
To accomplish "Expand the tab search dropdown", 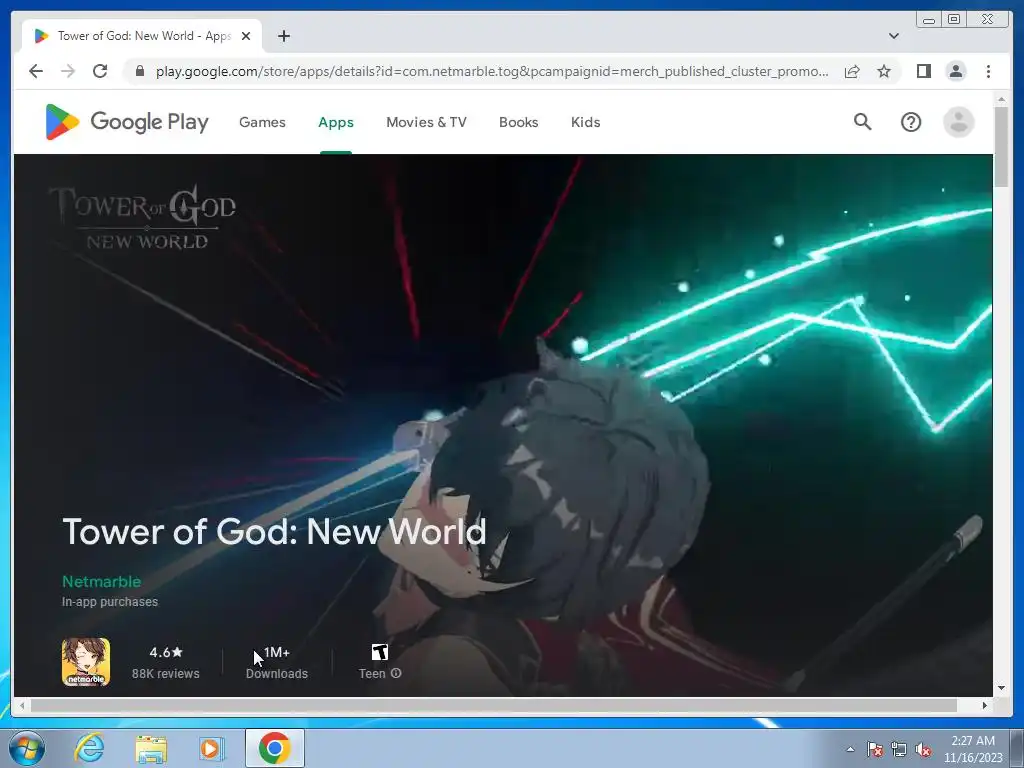I will point(894,36).
